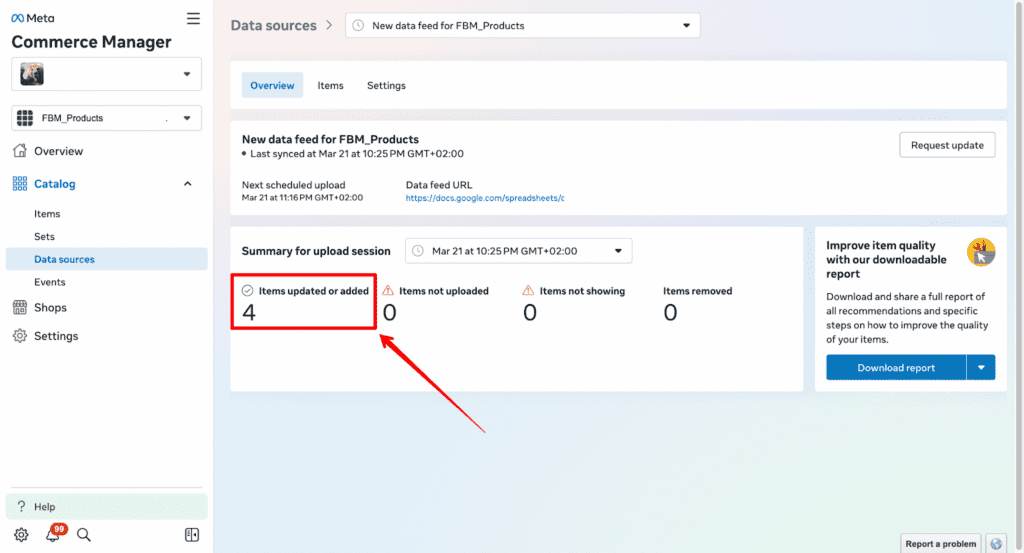Expand the Download report arrow dropdown

pos(981,368)
